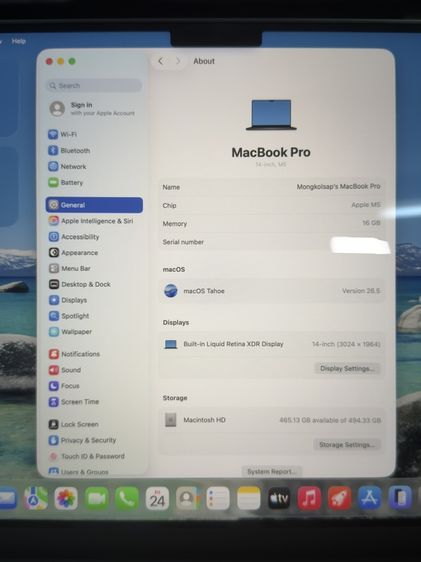Click the Display Settings button
This screenshot has width=421, height=562.
coord(347,368)
